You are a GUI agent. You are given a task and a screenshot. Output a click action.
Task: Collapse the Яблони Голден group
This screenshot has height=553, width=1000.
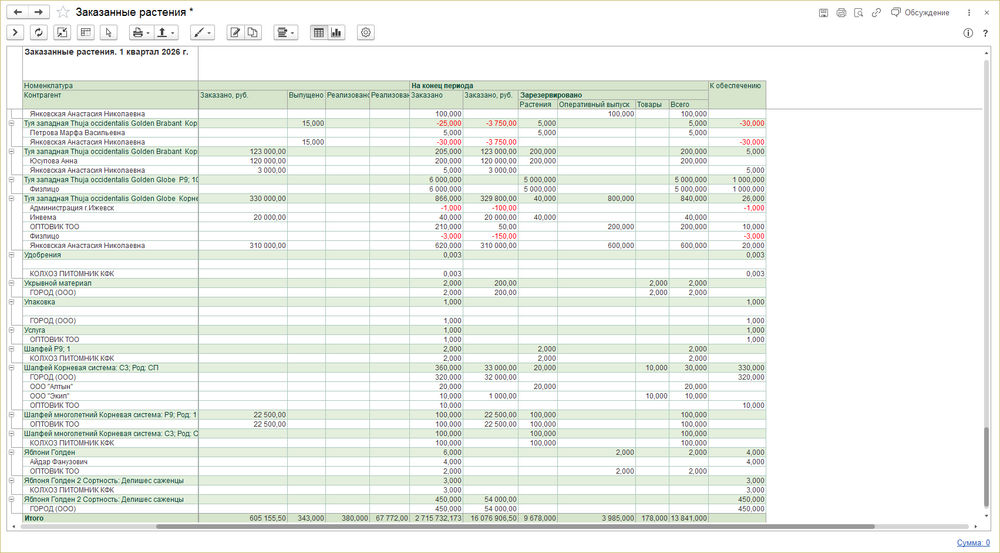pos(12,453)
